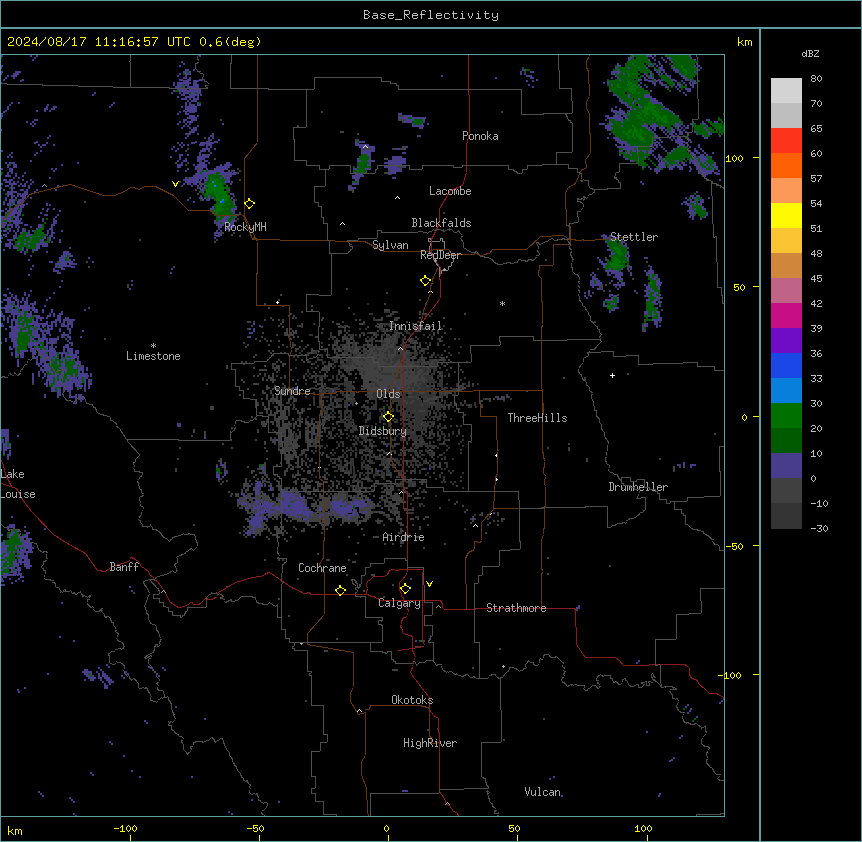The width and height of the screenshot is (862, 842).
Task: Click the Stettler label
Action: [x=633, y=237]
